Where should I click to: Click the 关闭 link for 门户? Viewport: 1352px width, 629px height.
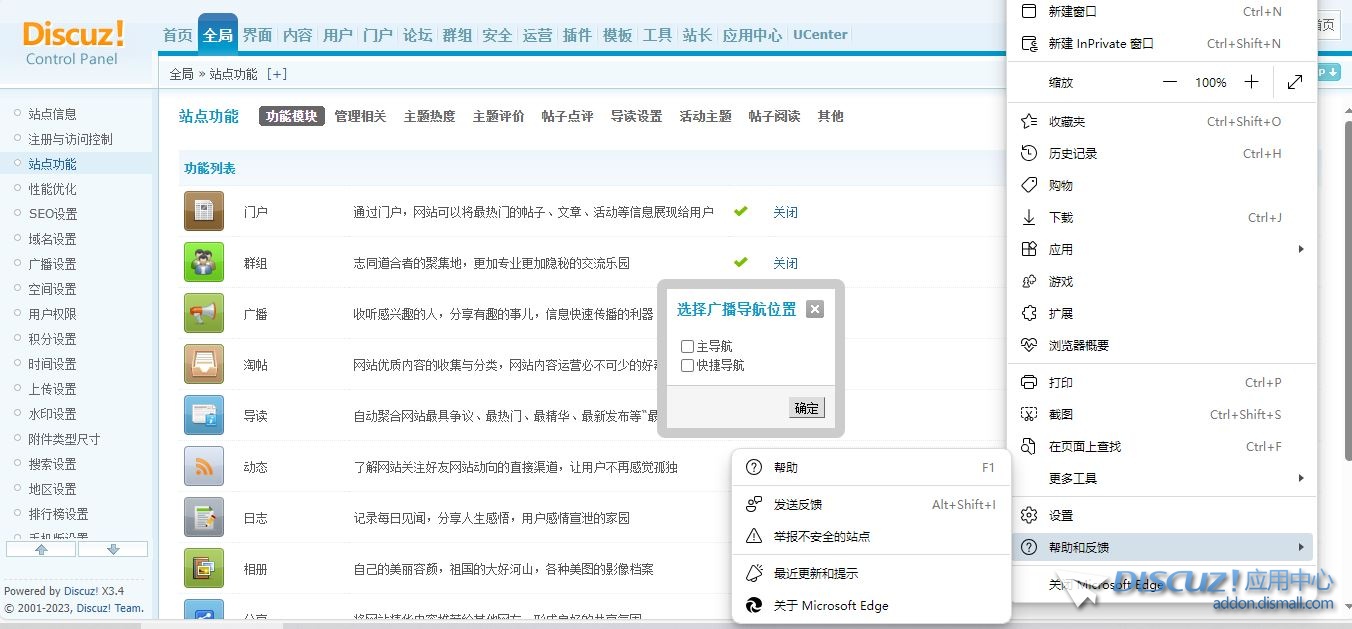[x=785, y=212]
